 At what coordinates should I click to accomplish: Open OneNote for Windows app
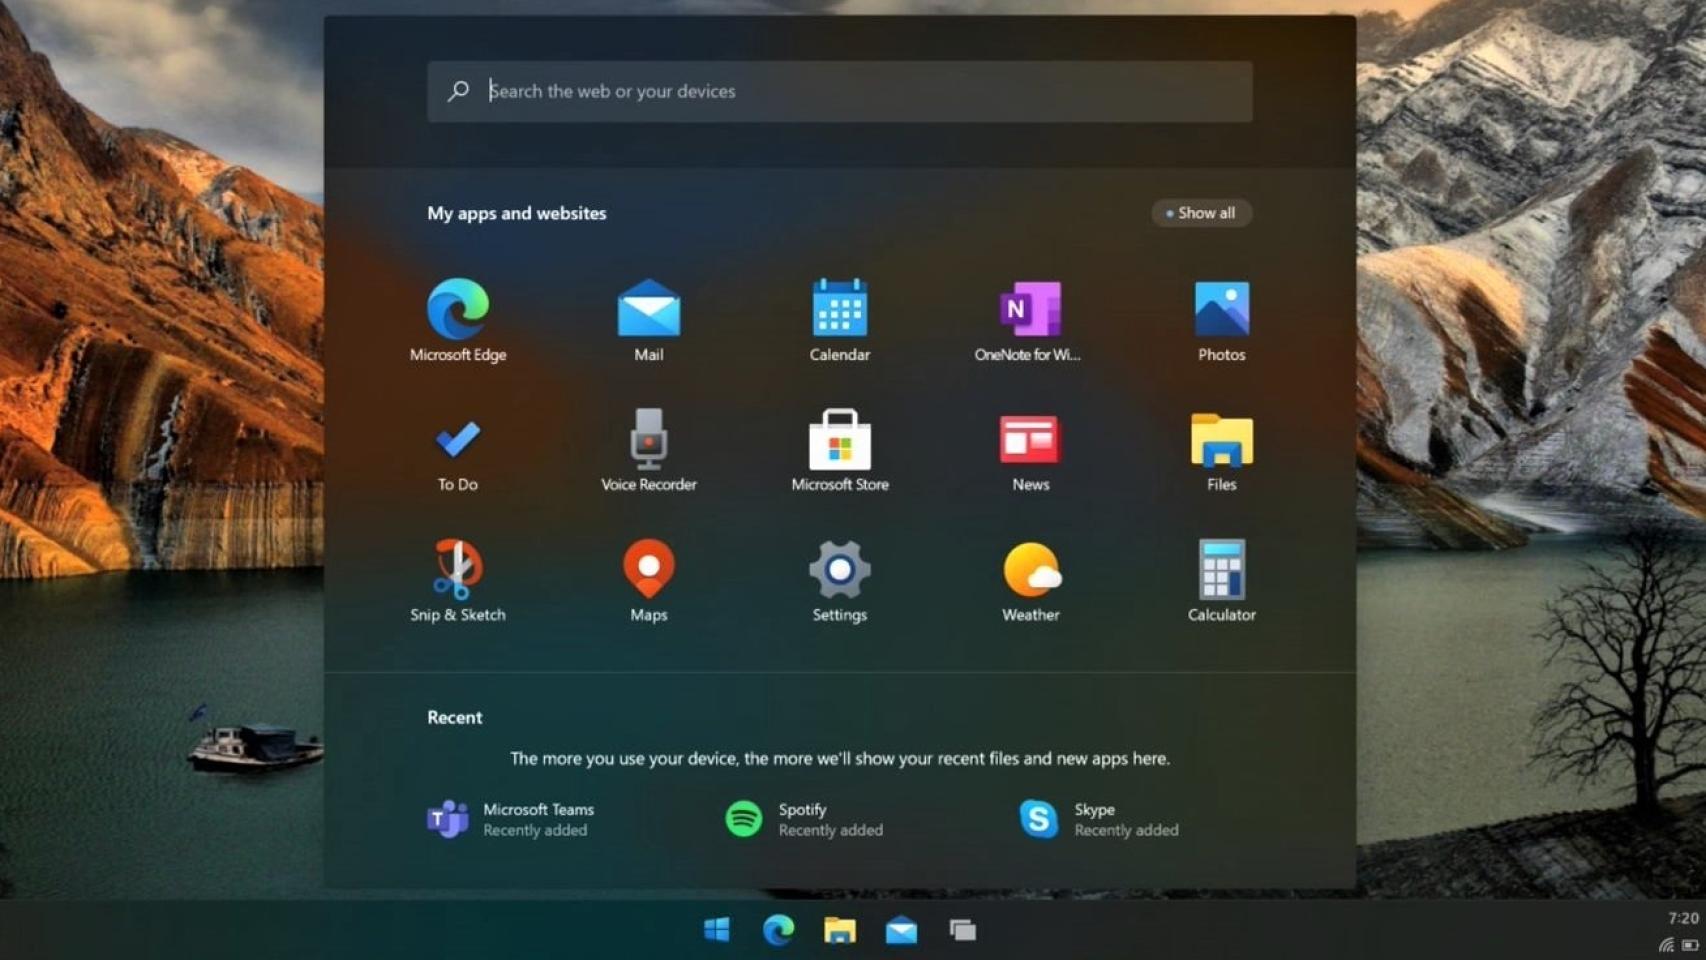click(x=1029, y=320)
